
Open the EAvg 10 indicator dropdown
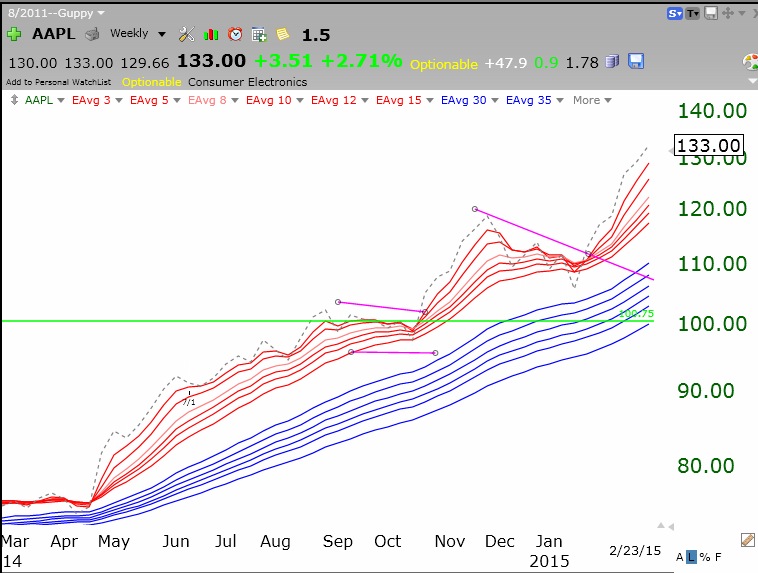[300, 101]
